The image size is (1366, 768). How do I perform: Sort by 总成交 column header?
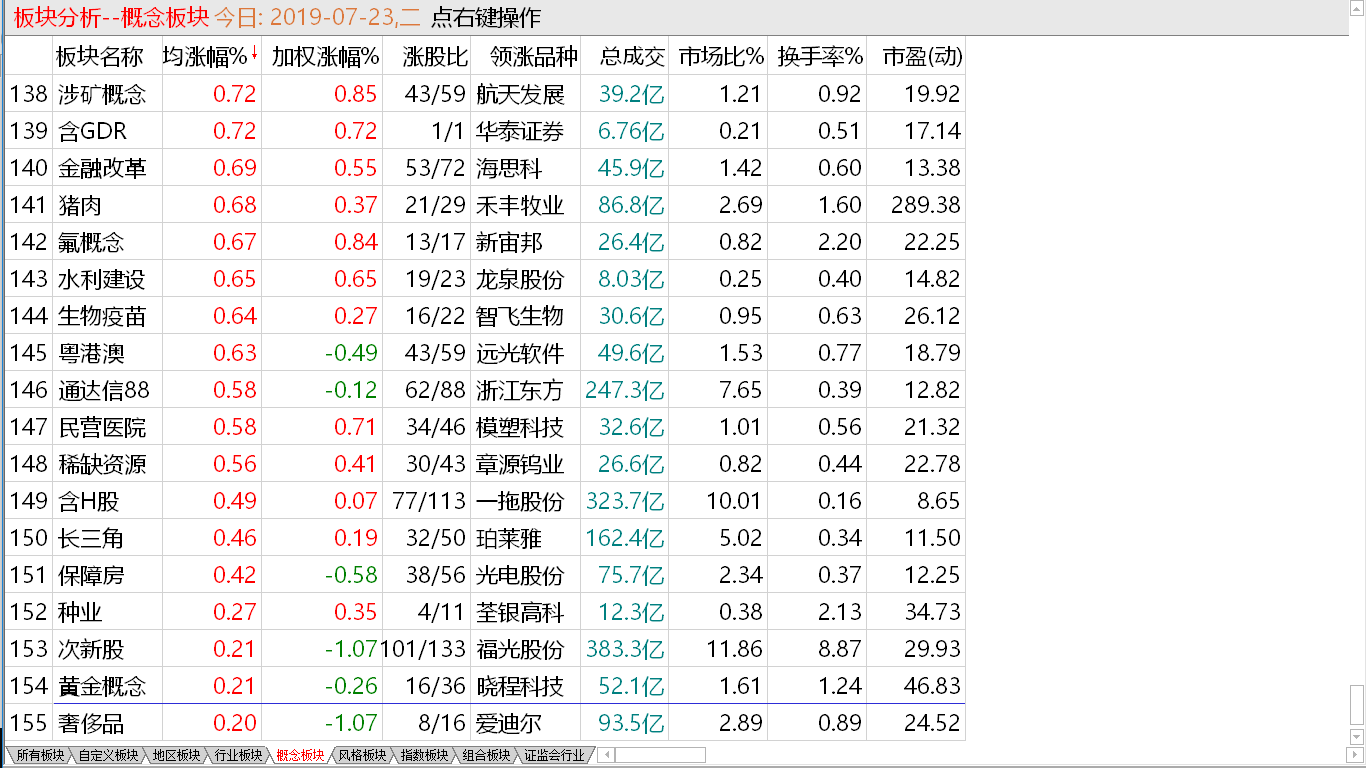click(x=632, y=56)
